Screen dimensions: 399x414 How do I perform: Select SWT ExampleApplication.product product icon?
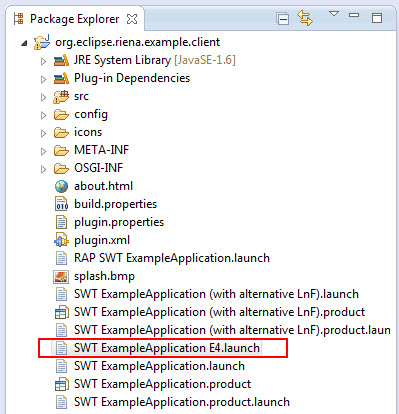pyautogui.click(x=62, y=385)
